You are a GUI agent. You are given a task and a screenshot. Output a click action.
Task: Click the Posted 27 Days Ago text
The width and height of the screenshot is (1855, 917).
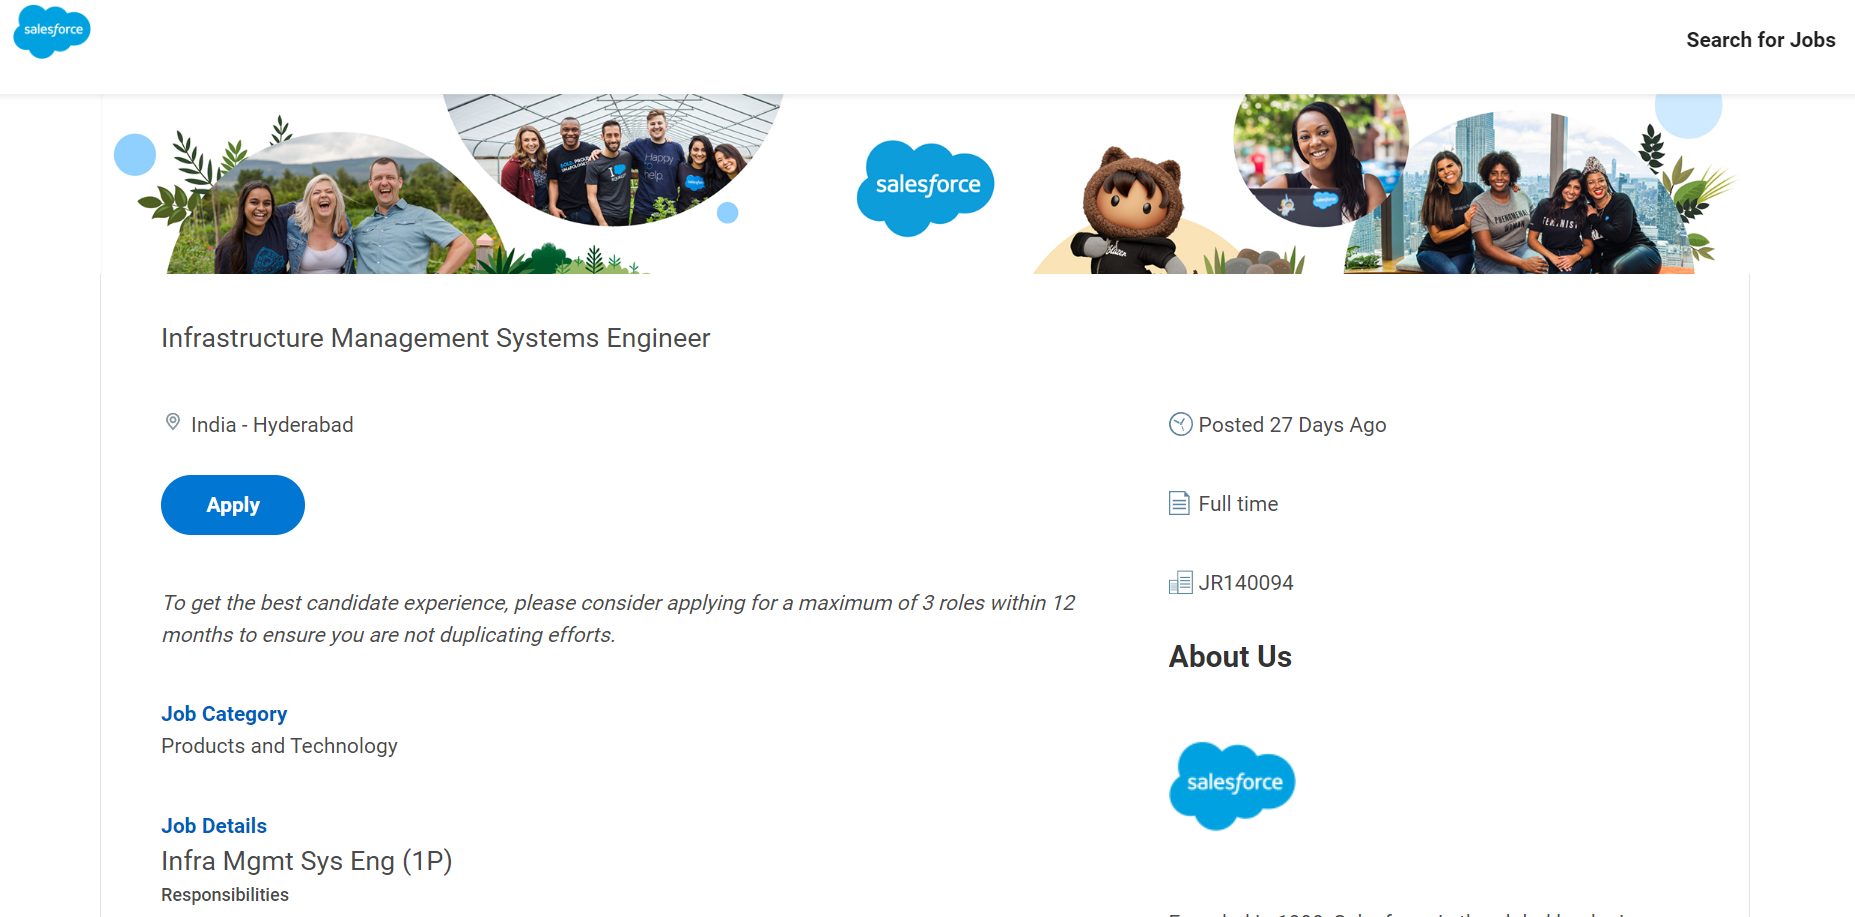[x=1292, y=425]
